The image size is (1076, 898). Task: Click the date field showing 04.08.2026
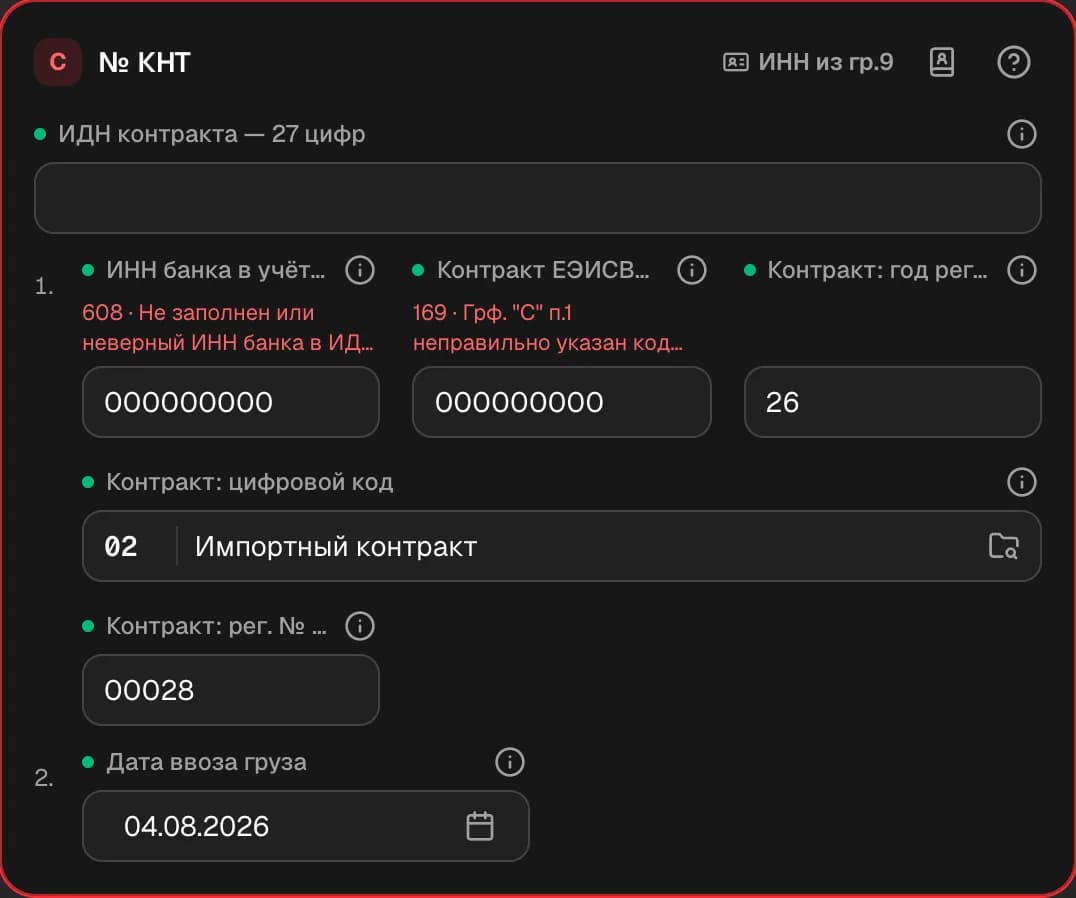click(305, 826)
